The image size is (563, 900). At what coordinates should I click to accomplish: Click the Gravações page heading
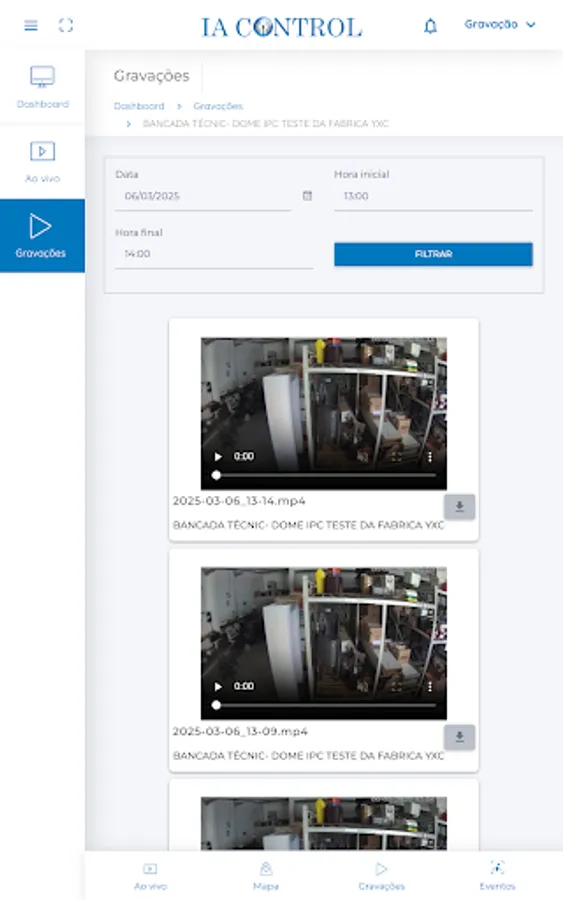click(152, 76)
